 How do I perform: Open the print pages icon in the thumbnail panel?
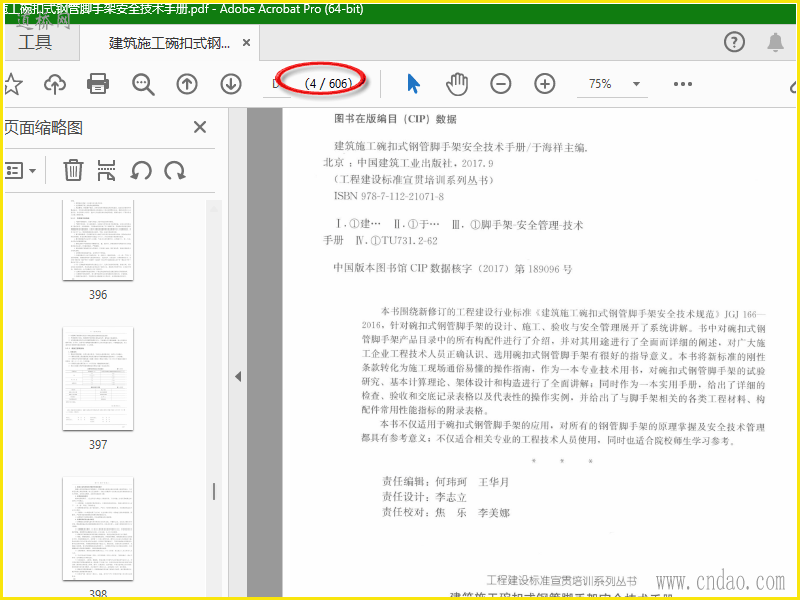tap(106, 170)
